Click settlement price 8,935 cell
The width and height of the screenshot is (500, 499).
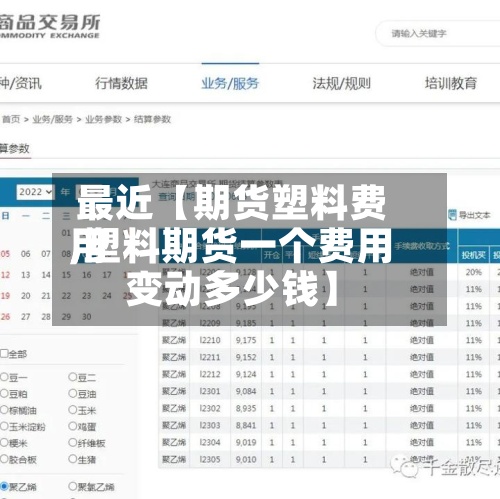(246, 409)
